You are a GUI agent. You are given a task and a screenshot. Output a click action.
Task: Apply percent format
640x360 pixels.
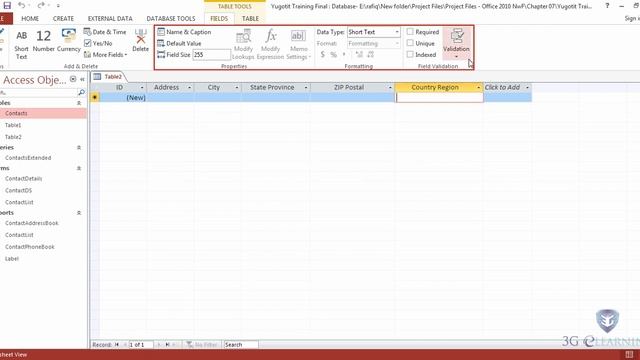click(x=333, y=54)
